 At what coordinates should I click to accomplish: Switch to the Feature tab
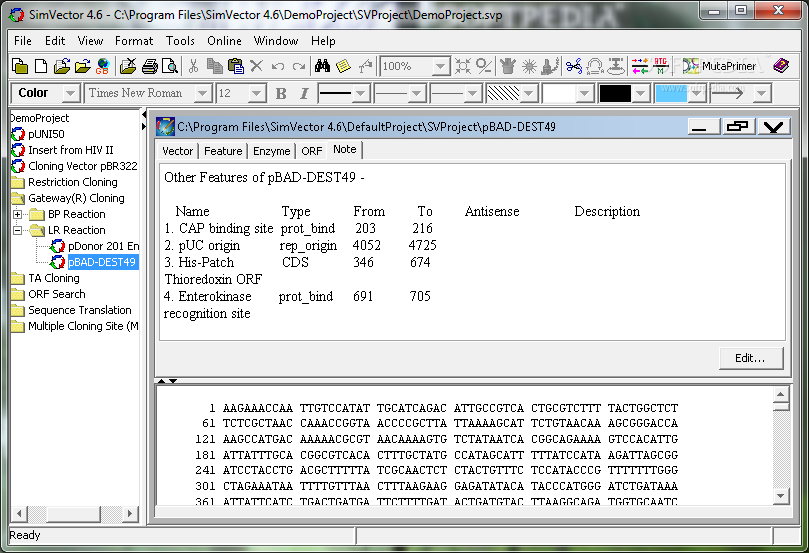223,151
